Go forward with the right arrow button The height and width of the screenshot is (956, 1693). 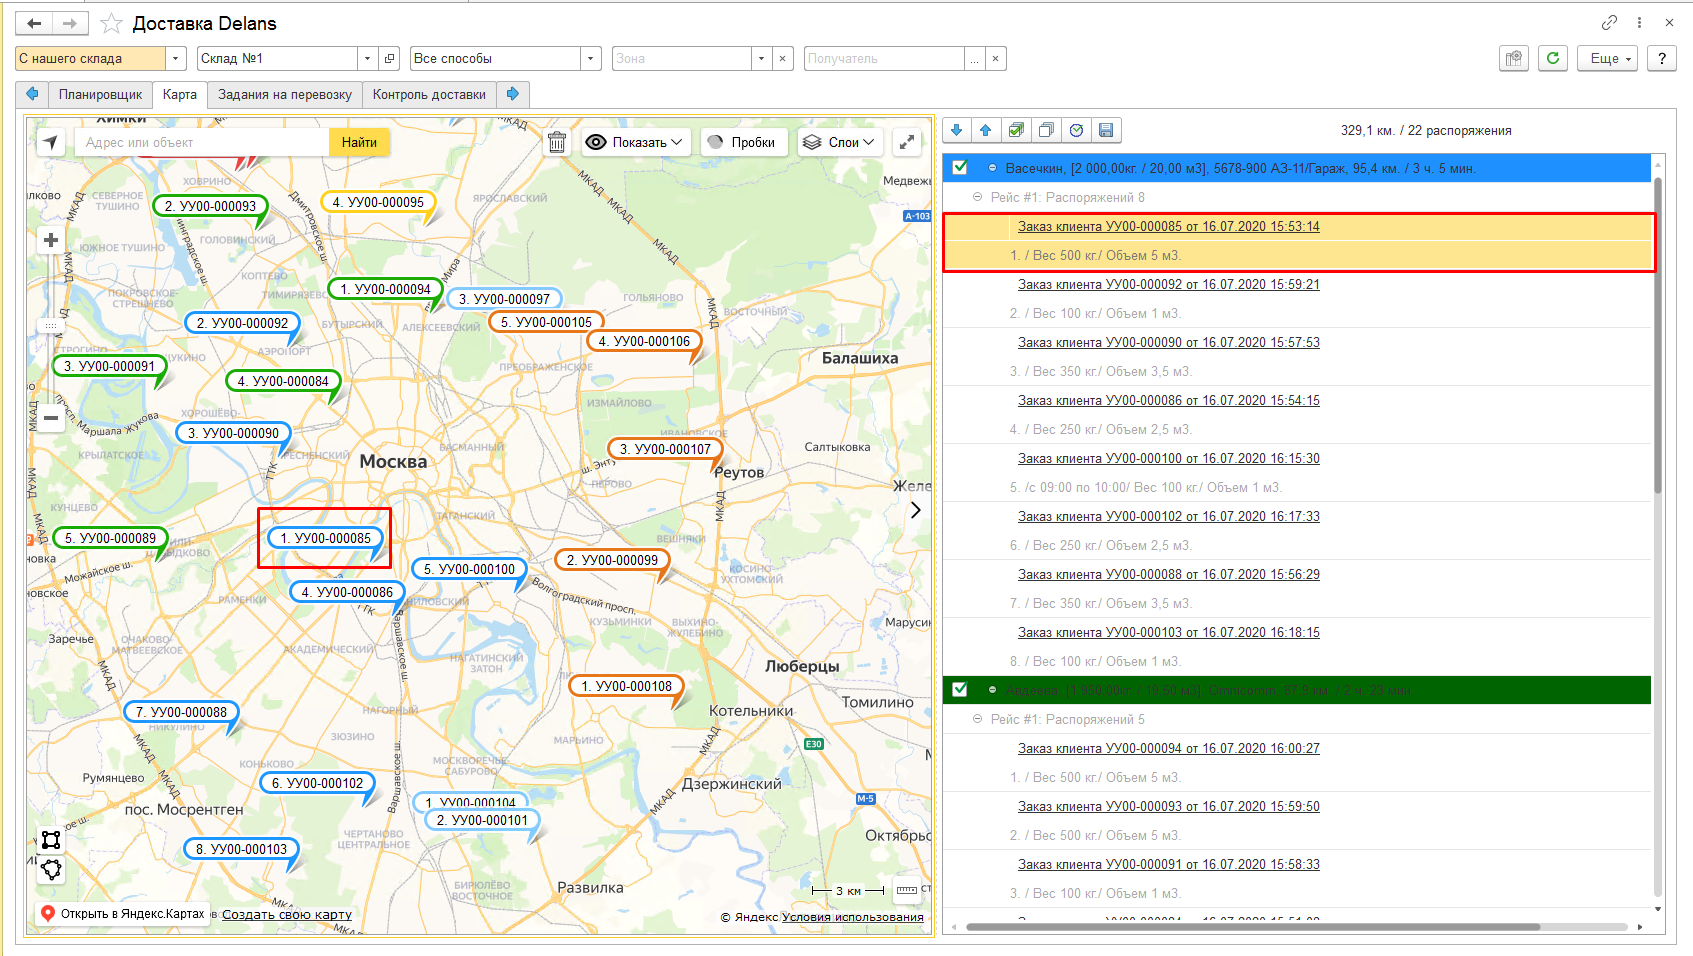70,23
